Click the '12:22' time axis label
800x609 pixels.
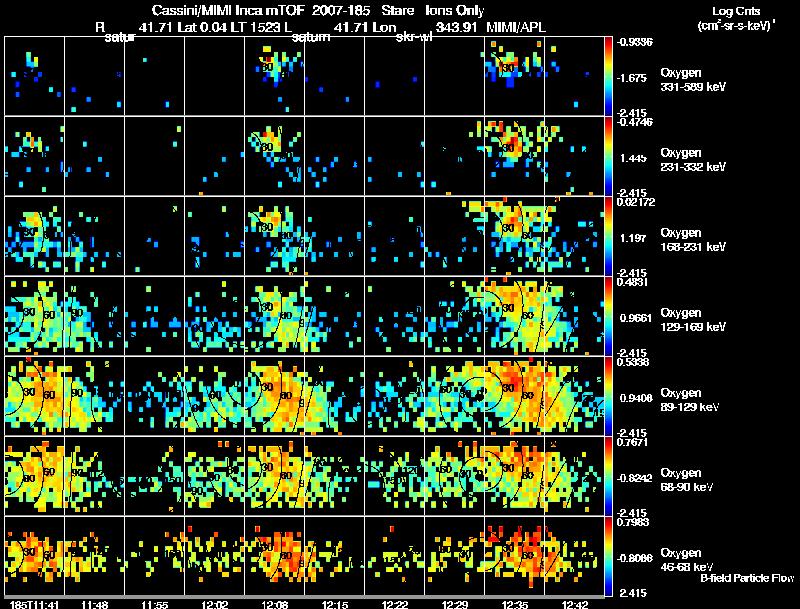pos(395,604)
